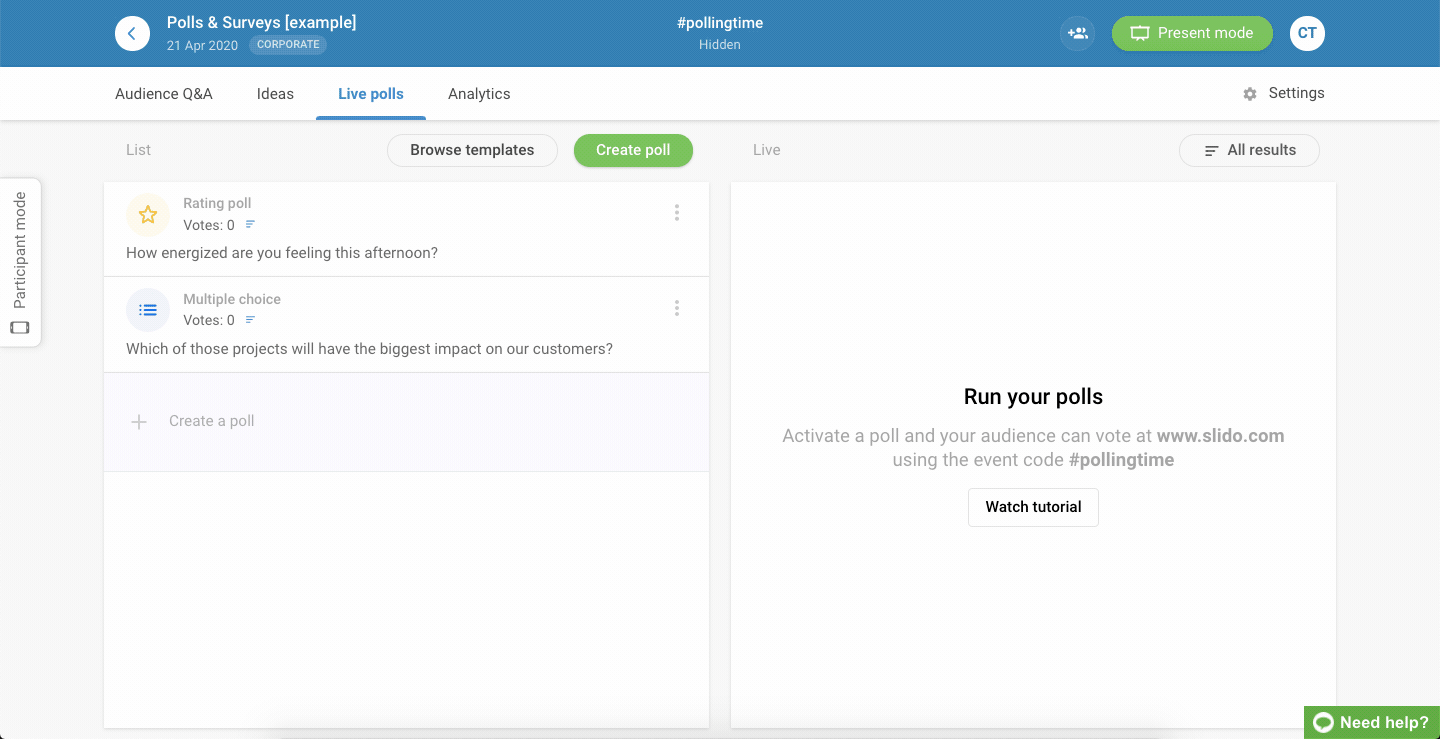Click the www.slido.com text

pyautogui.click(x=1220, y=436)
